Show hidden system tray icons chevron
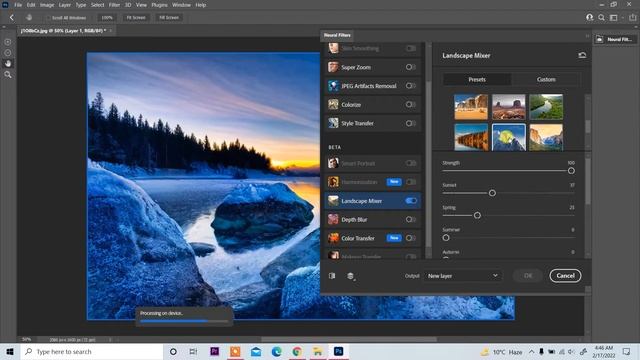 (531, 351)
